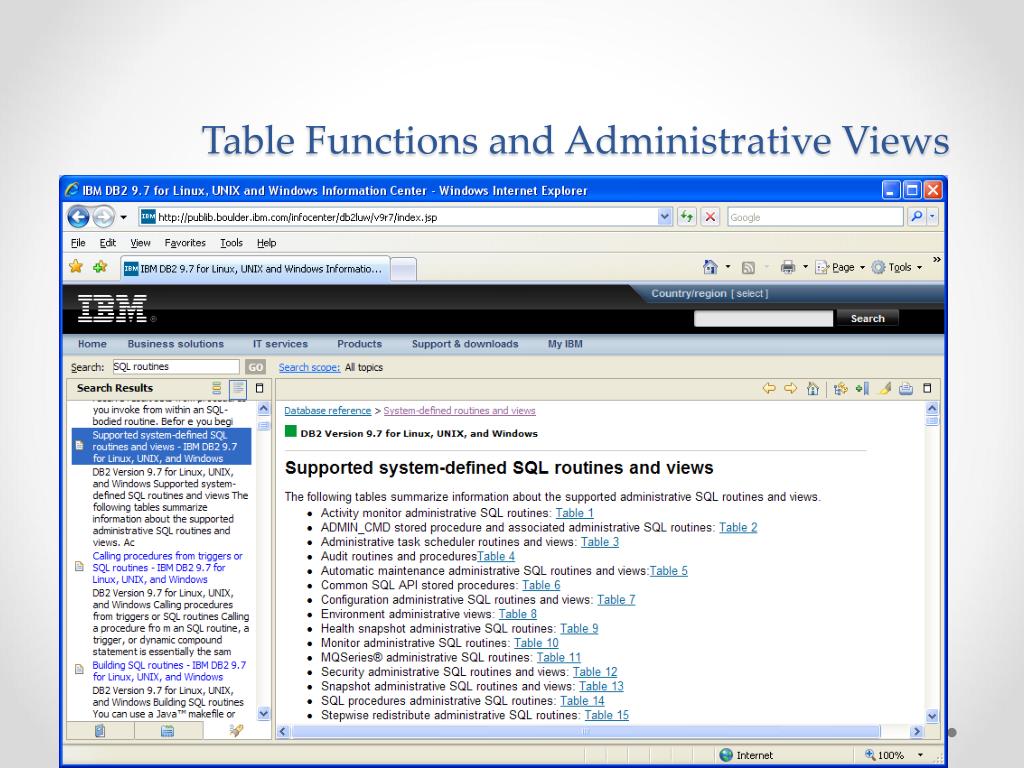Expand the toolbar overflow chevron
The image size is (1024, 768).
tap(936, 260)
